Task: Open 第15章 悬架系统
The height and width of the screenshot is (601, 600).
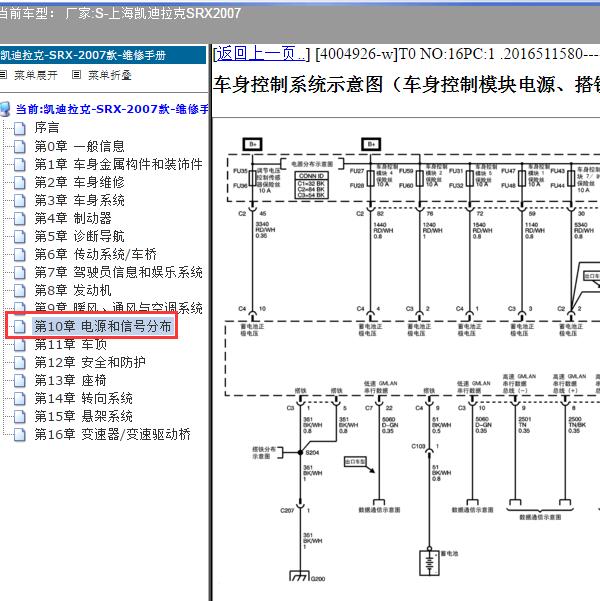Action: [x=84, y=416]
